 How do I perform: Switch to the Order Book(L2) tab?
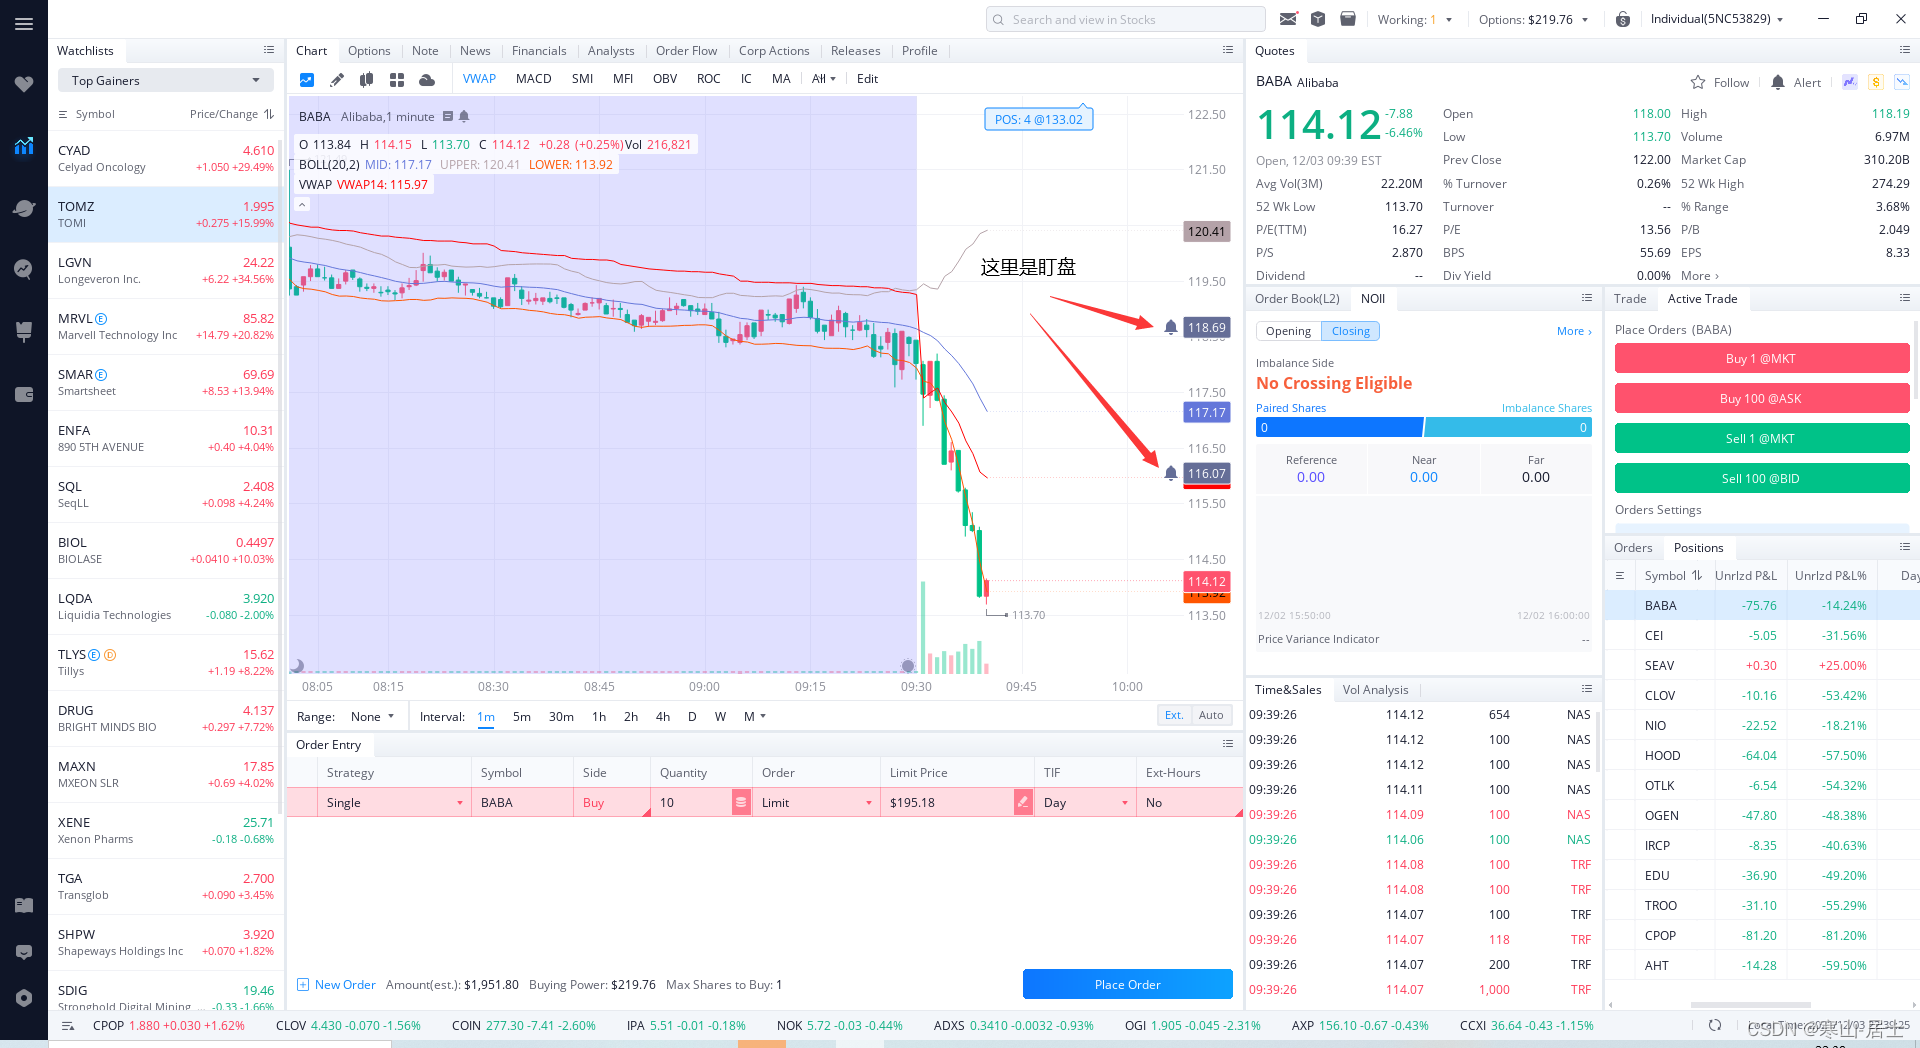pos(1297,298)
